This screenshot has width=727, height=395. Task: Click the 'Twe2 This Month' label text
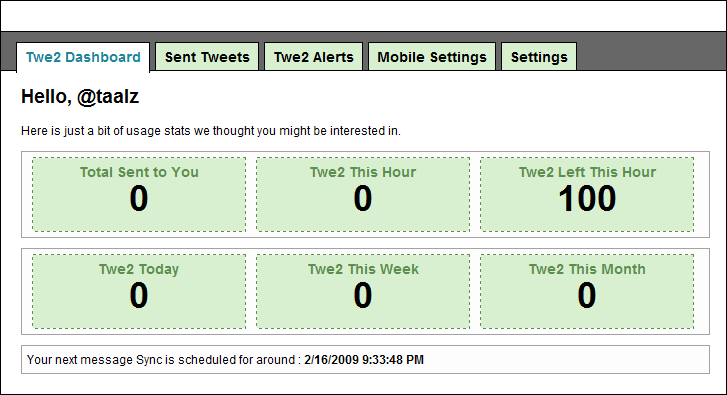point(587,269)
